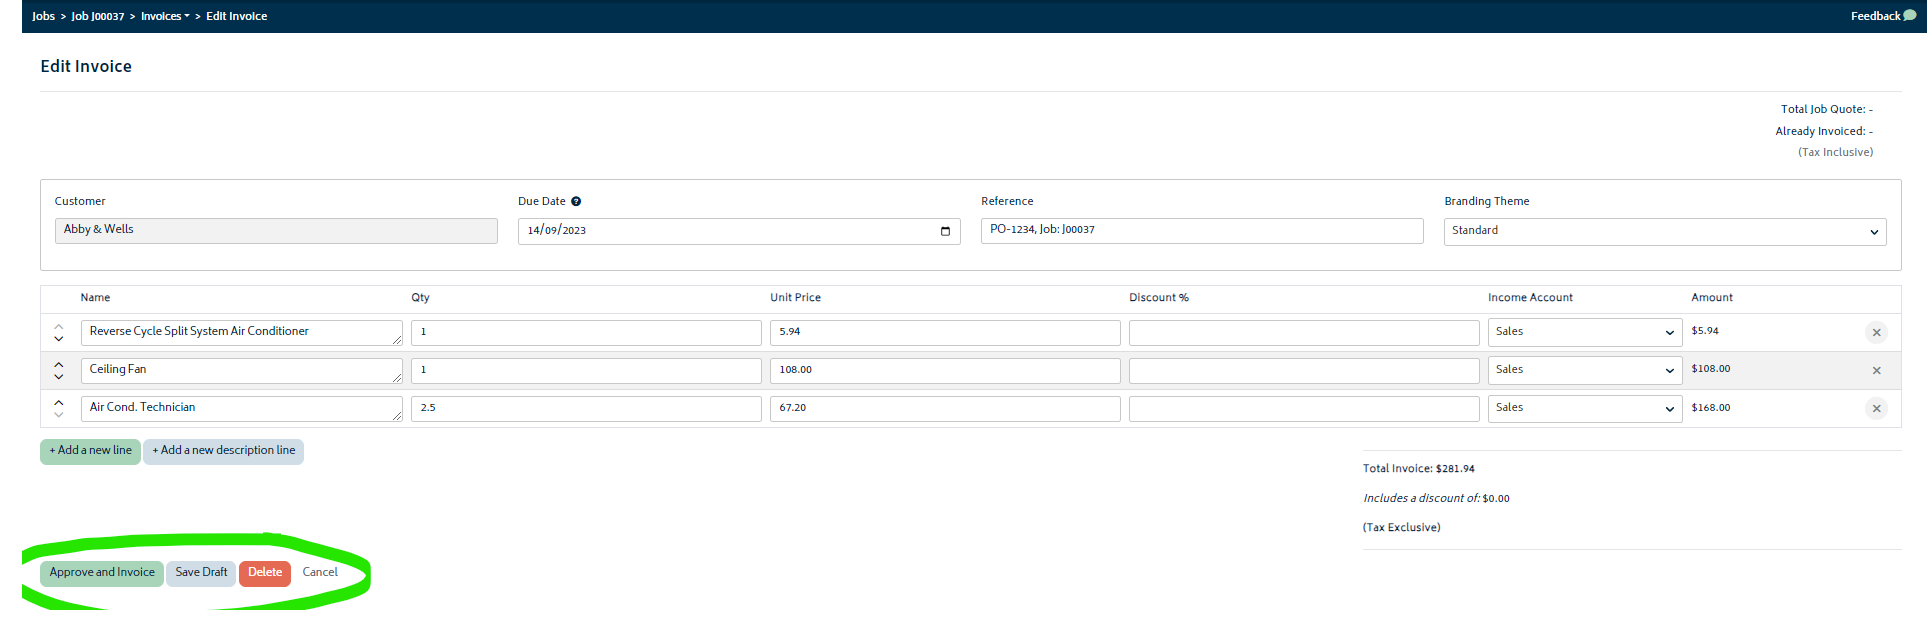
Task: Remove the Ceiling Fan line item
Action: point(1876,370)
